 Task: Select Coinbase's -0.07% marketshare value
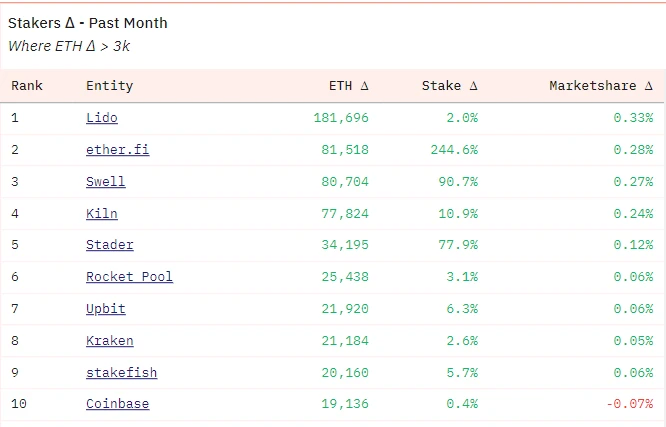click(629, 404)
